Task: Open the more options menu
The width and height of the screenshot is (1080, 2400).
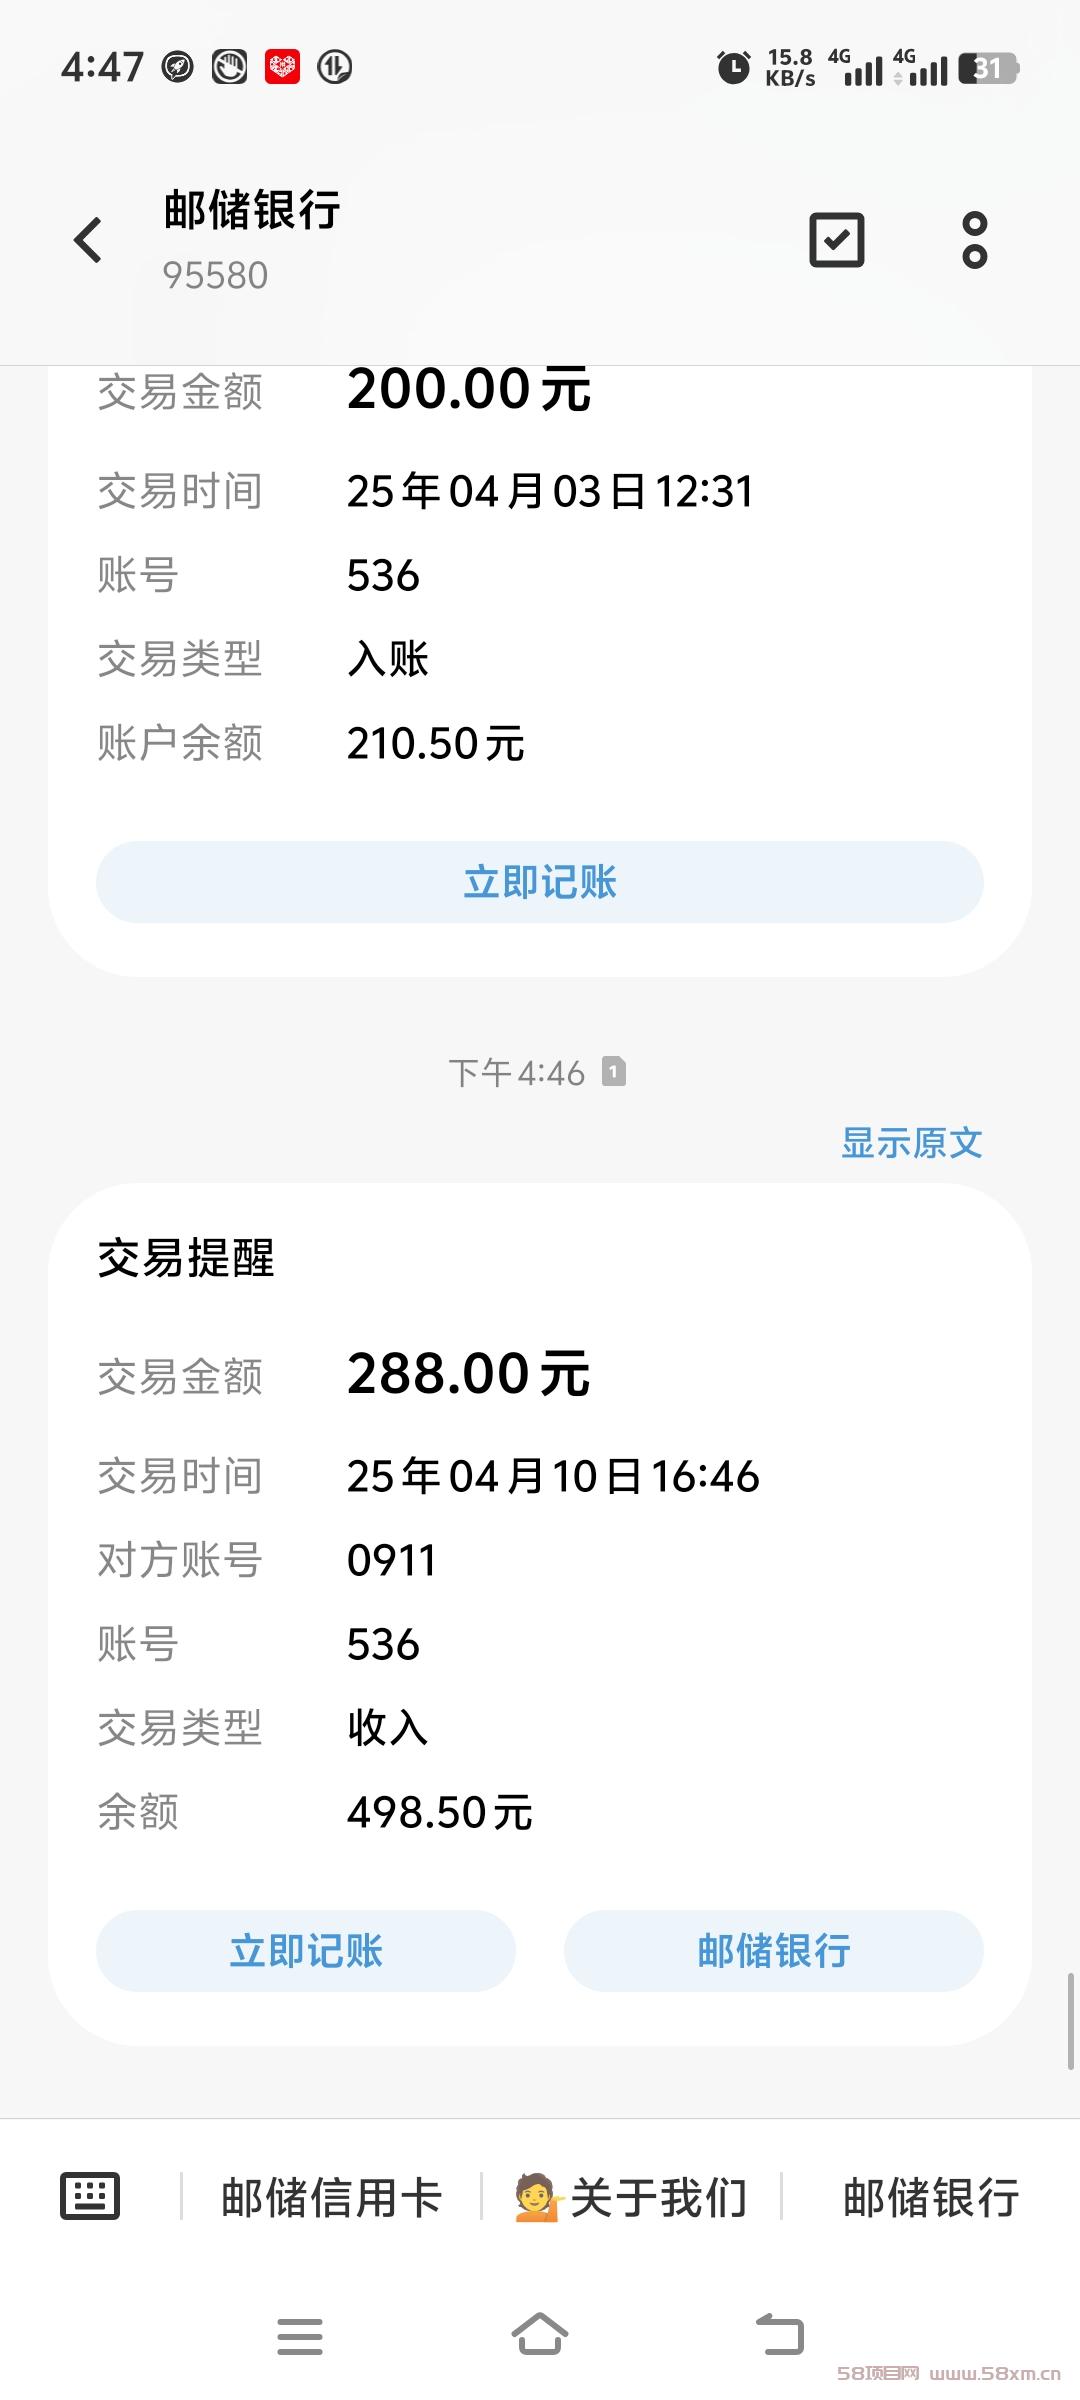Action: tap(975, 240)
